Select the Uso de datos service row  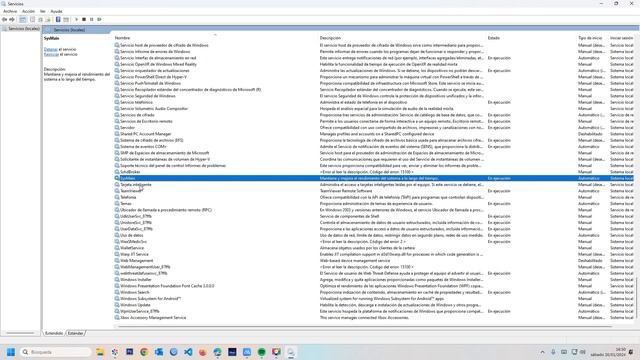coord(373,235)
